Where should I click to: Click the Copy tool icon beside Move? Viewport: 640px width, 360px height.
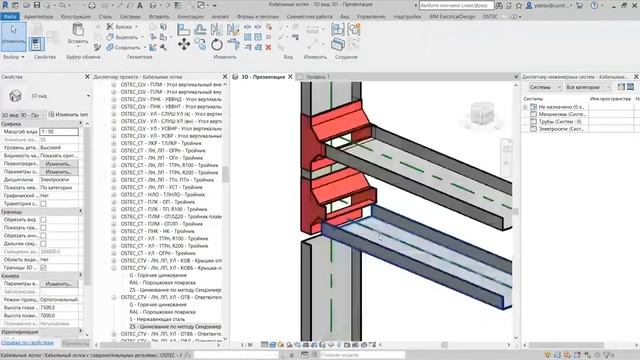tap(200, 44)
